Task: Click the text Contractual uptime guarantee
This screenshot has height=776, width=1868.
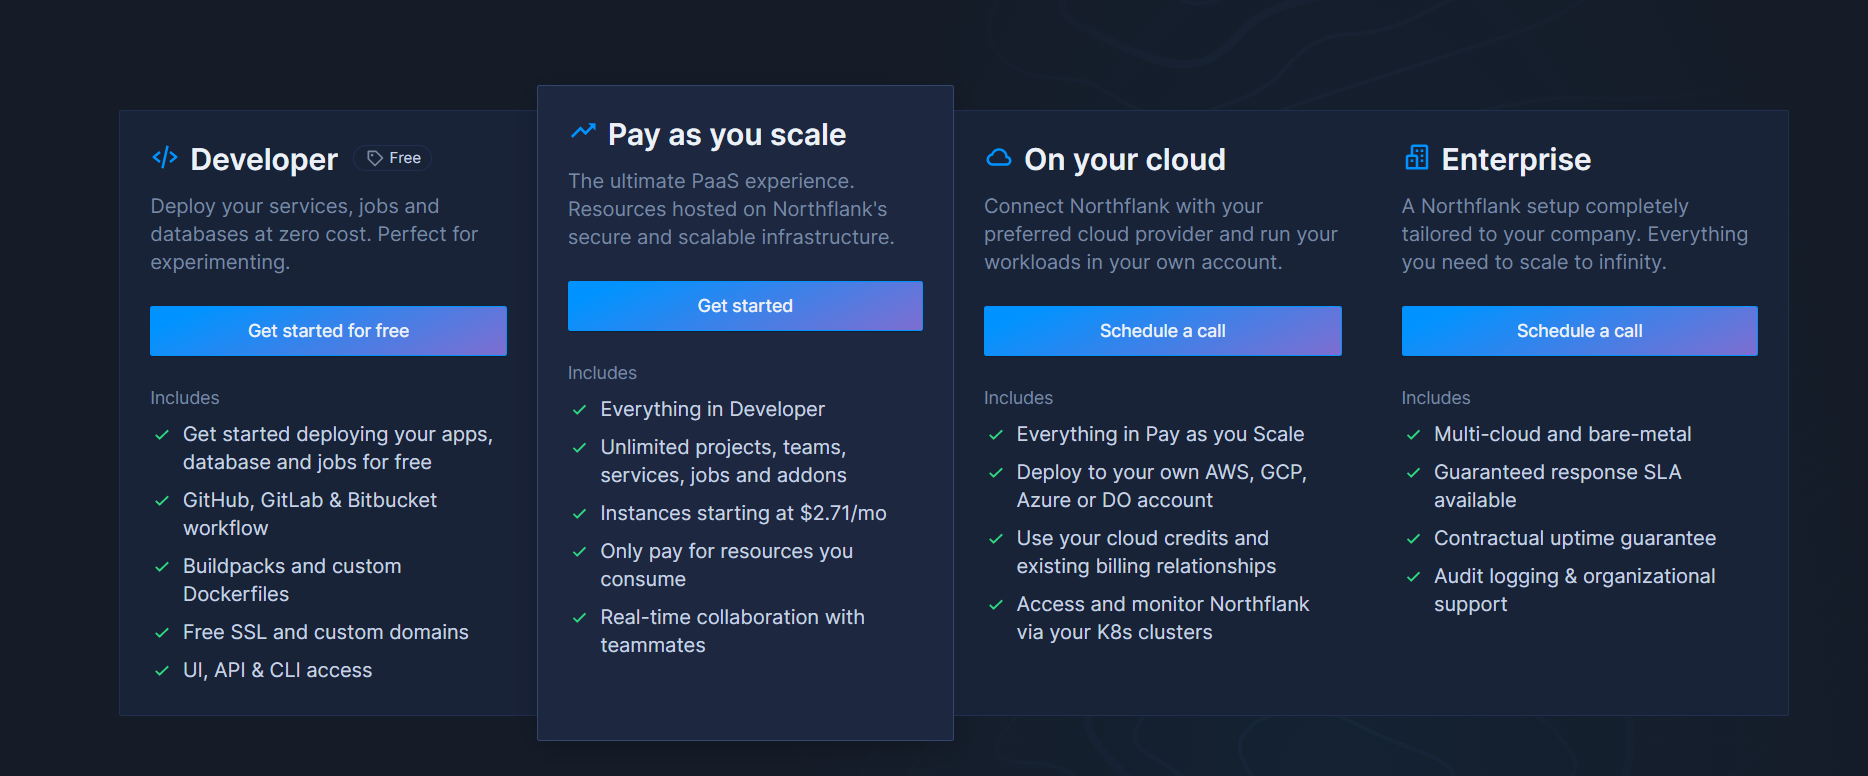Action: tap(1575, 538)
